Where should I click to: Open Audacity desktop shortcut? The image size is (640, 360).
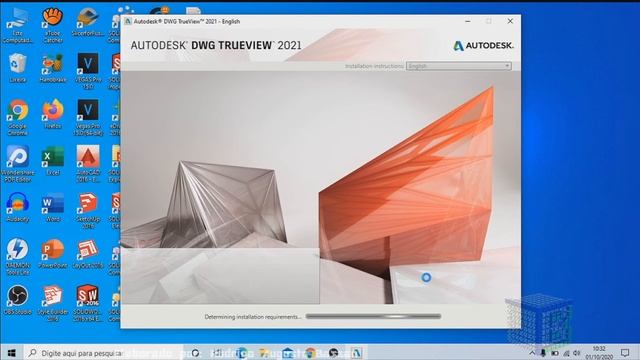(x=18, y=207)
